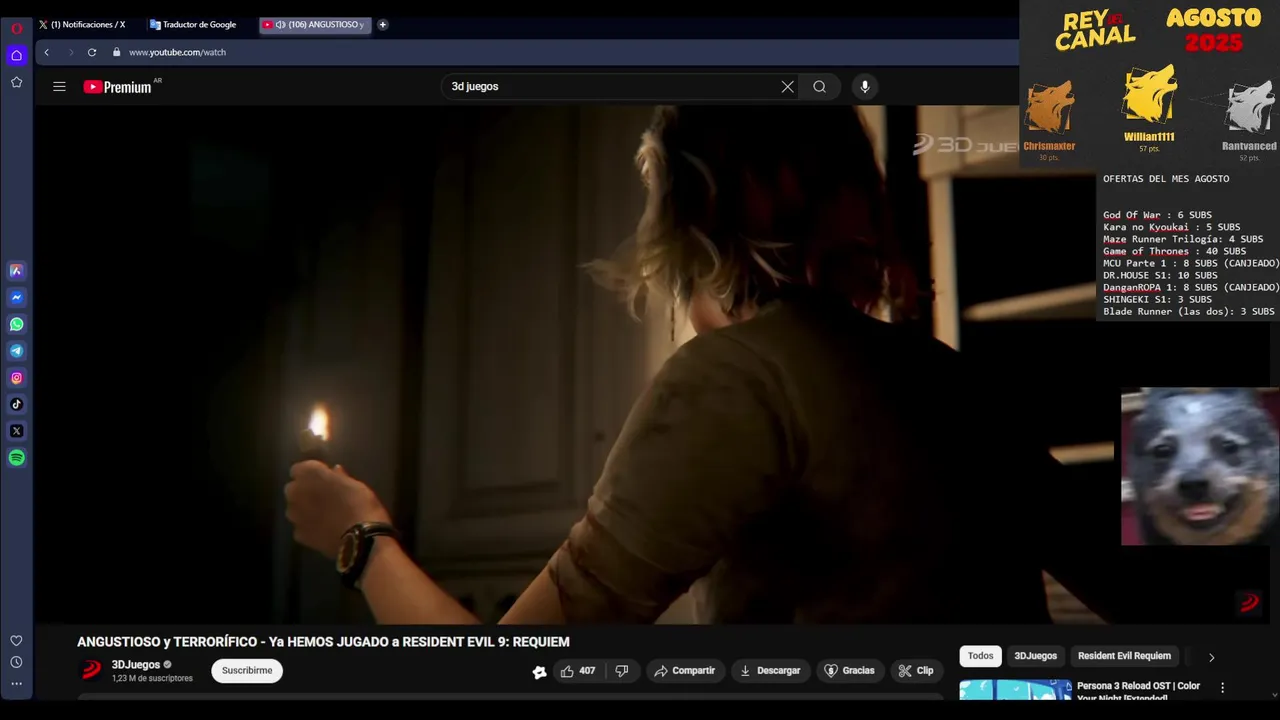The image size is (1280, 720).
Task: Open Persona 3 Reload OST video title
Action: pos(1138,691)
